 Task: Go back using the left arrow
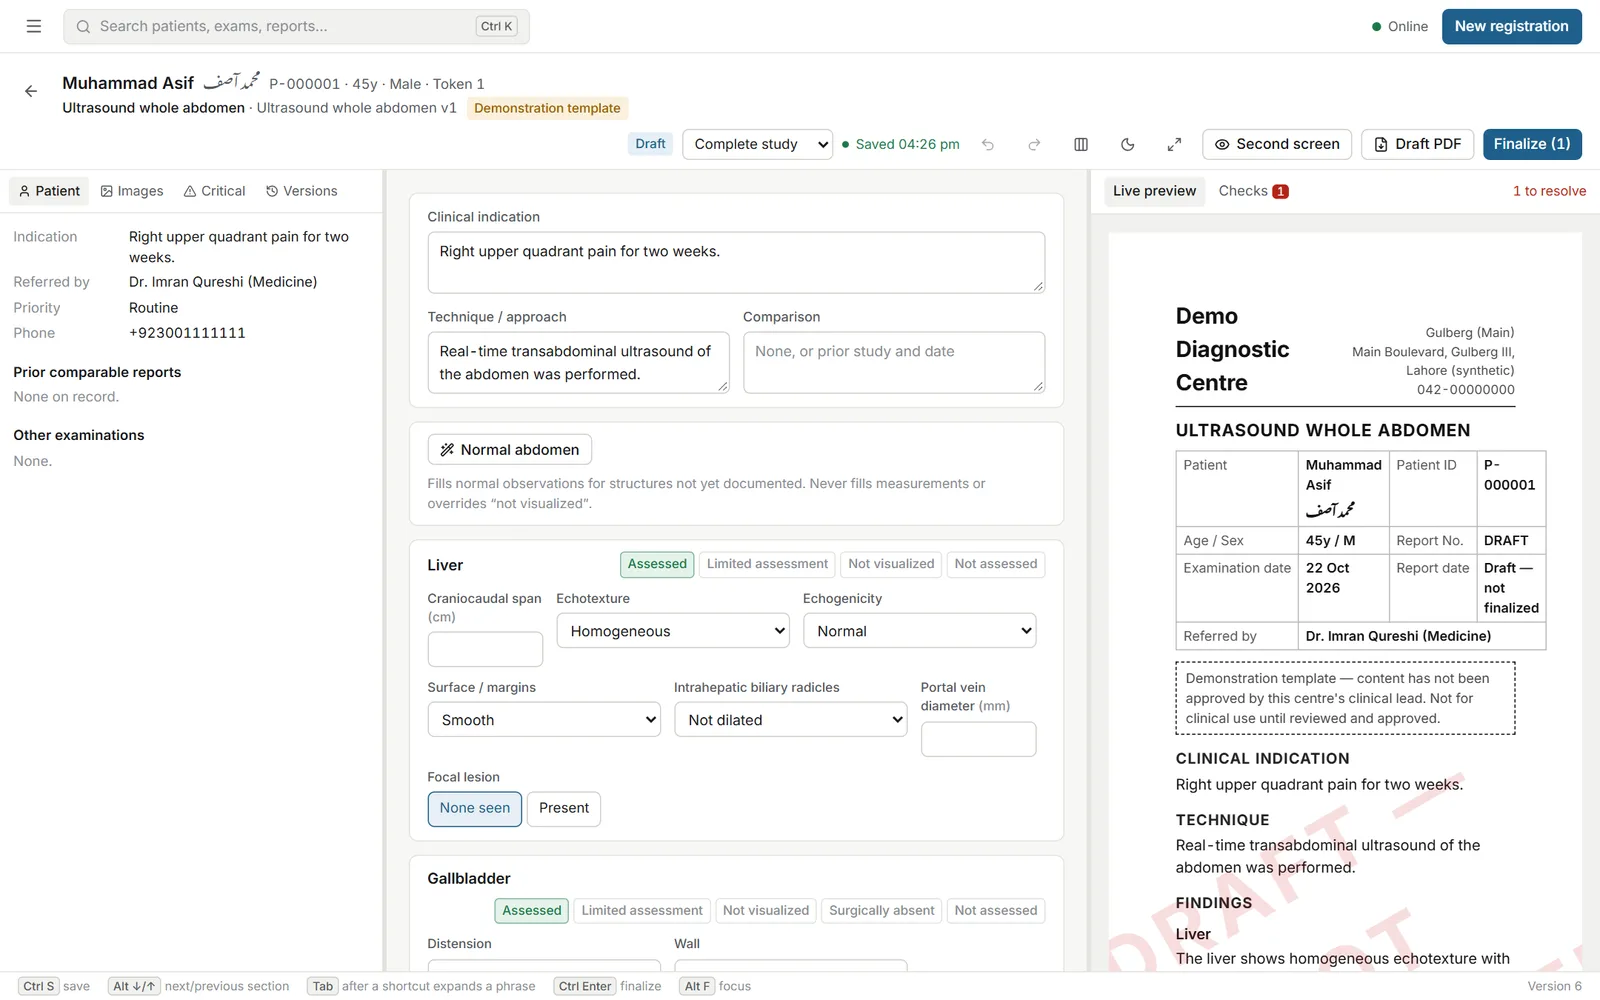coord(31,91)
